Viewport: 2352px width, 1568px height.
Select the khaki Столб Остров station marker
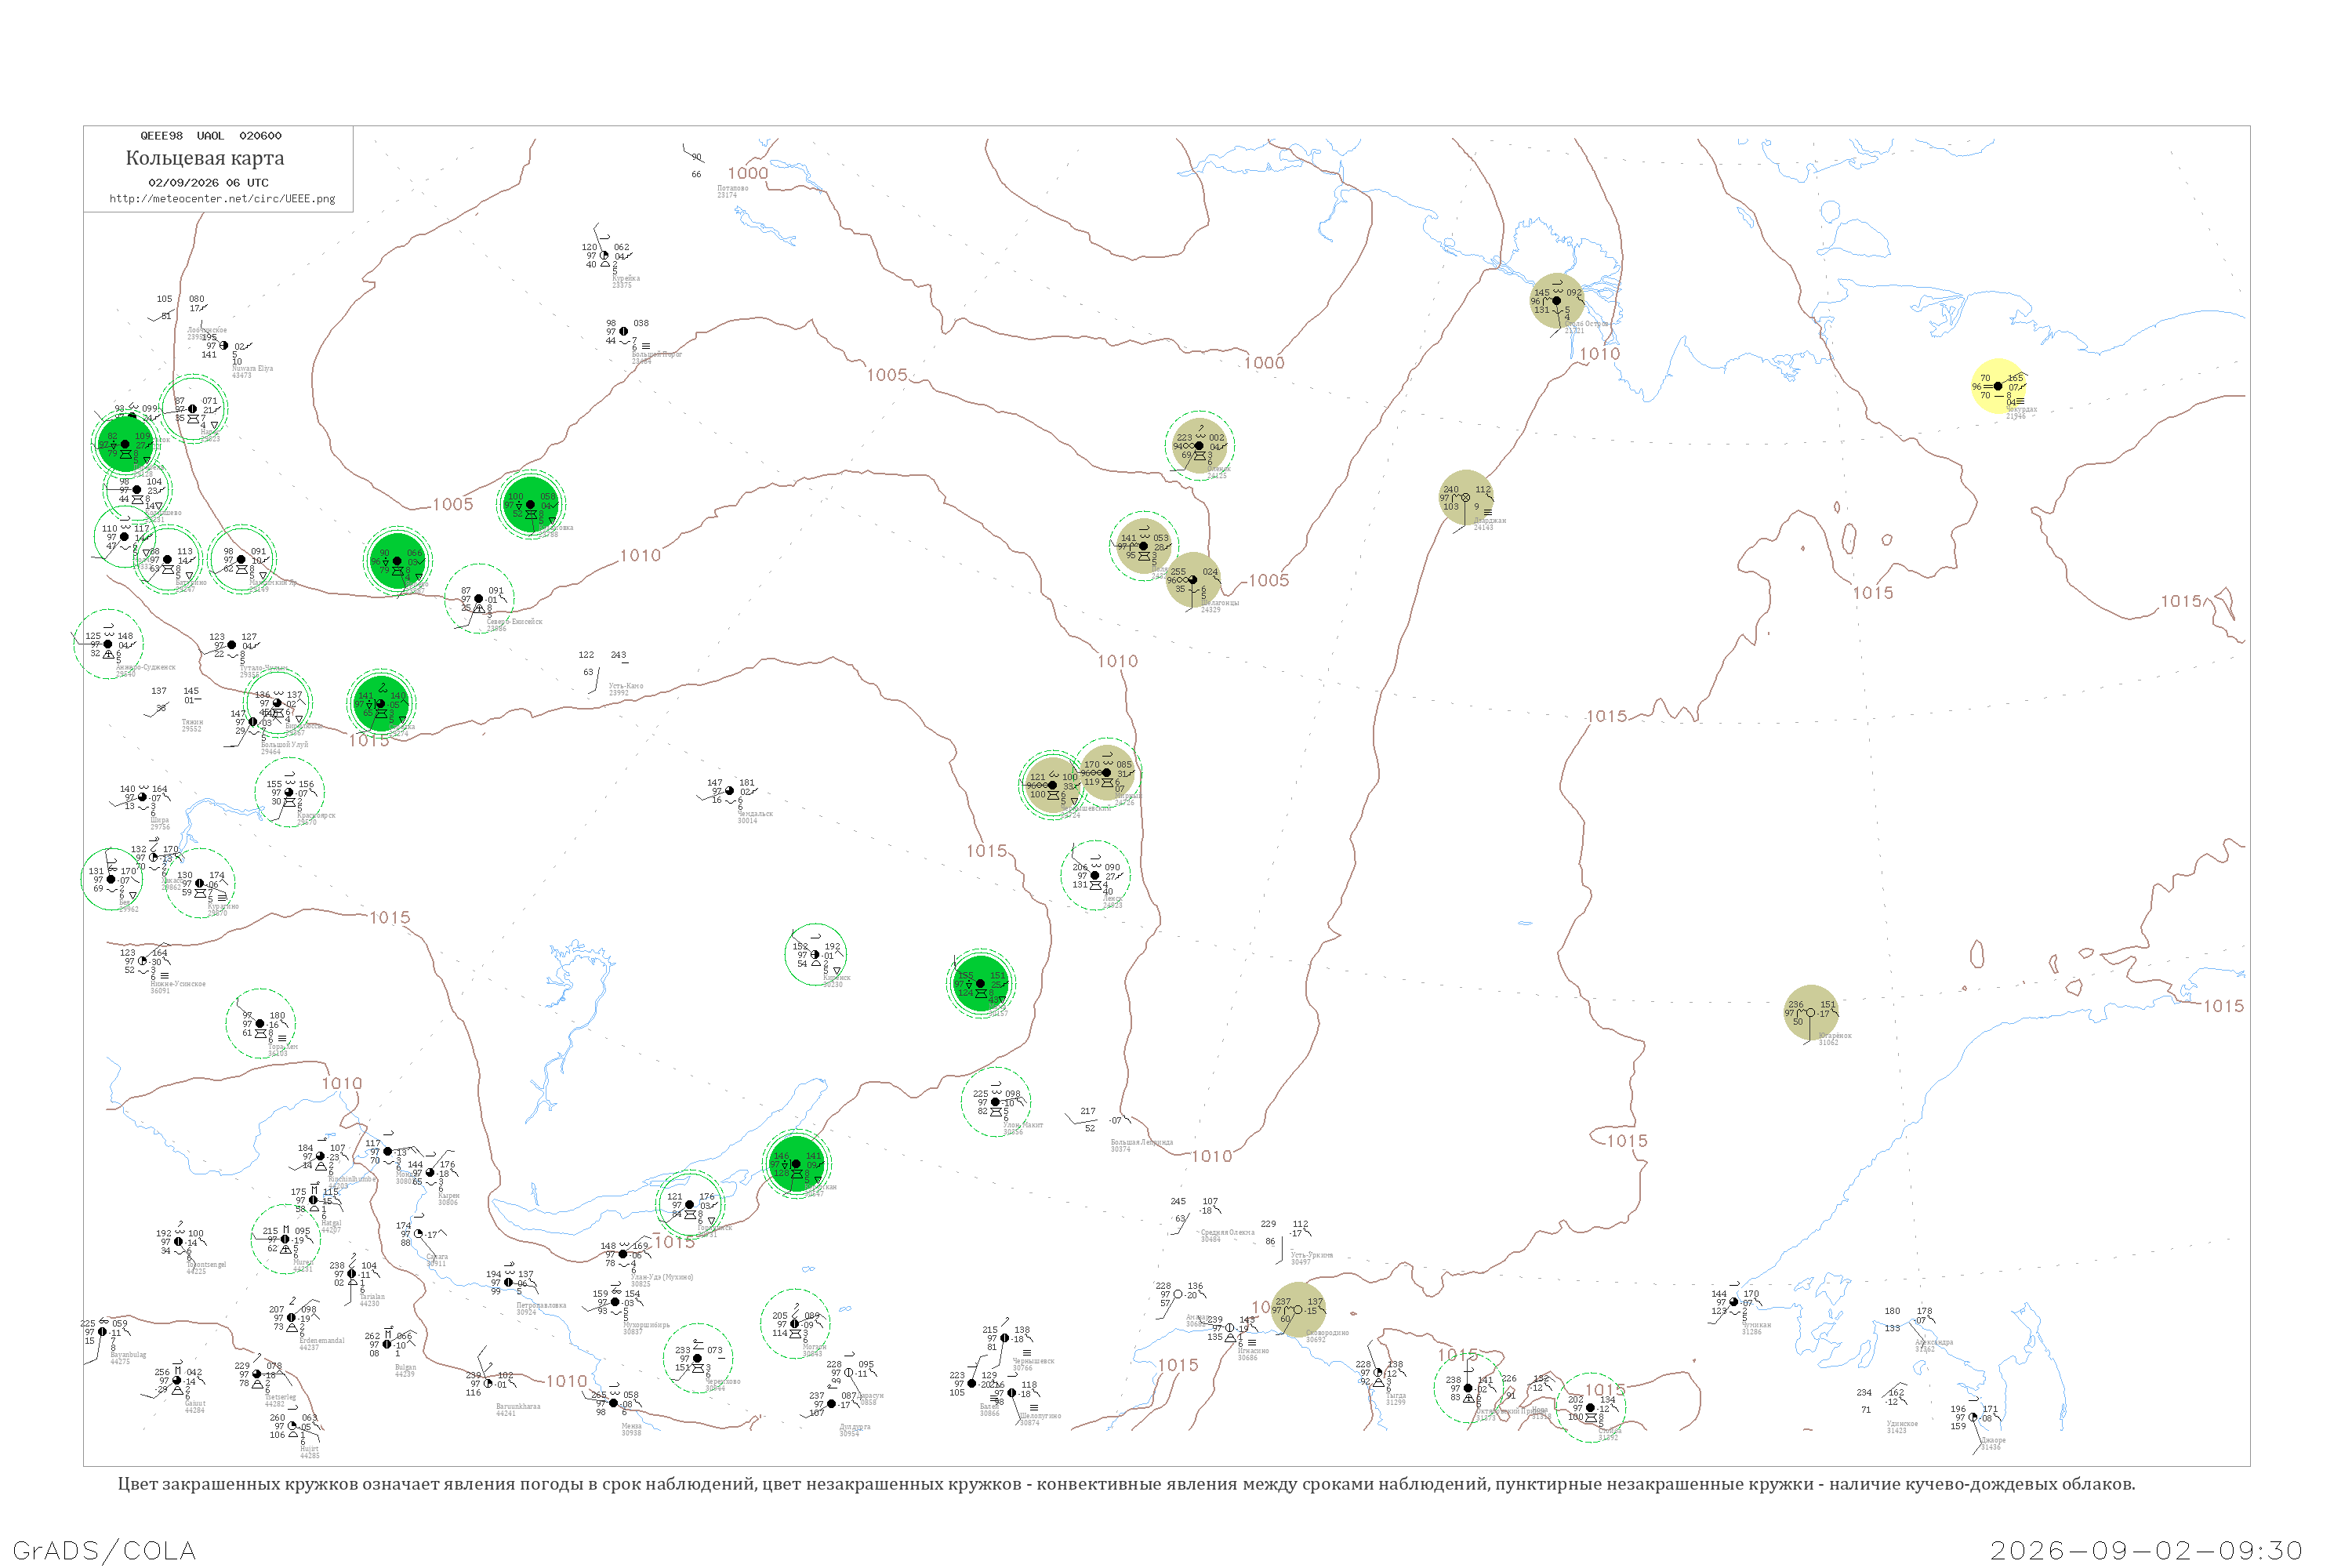[1556, 300]
